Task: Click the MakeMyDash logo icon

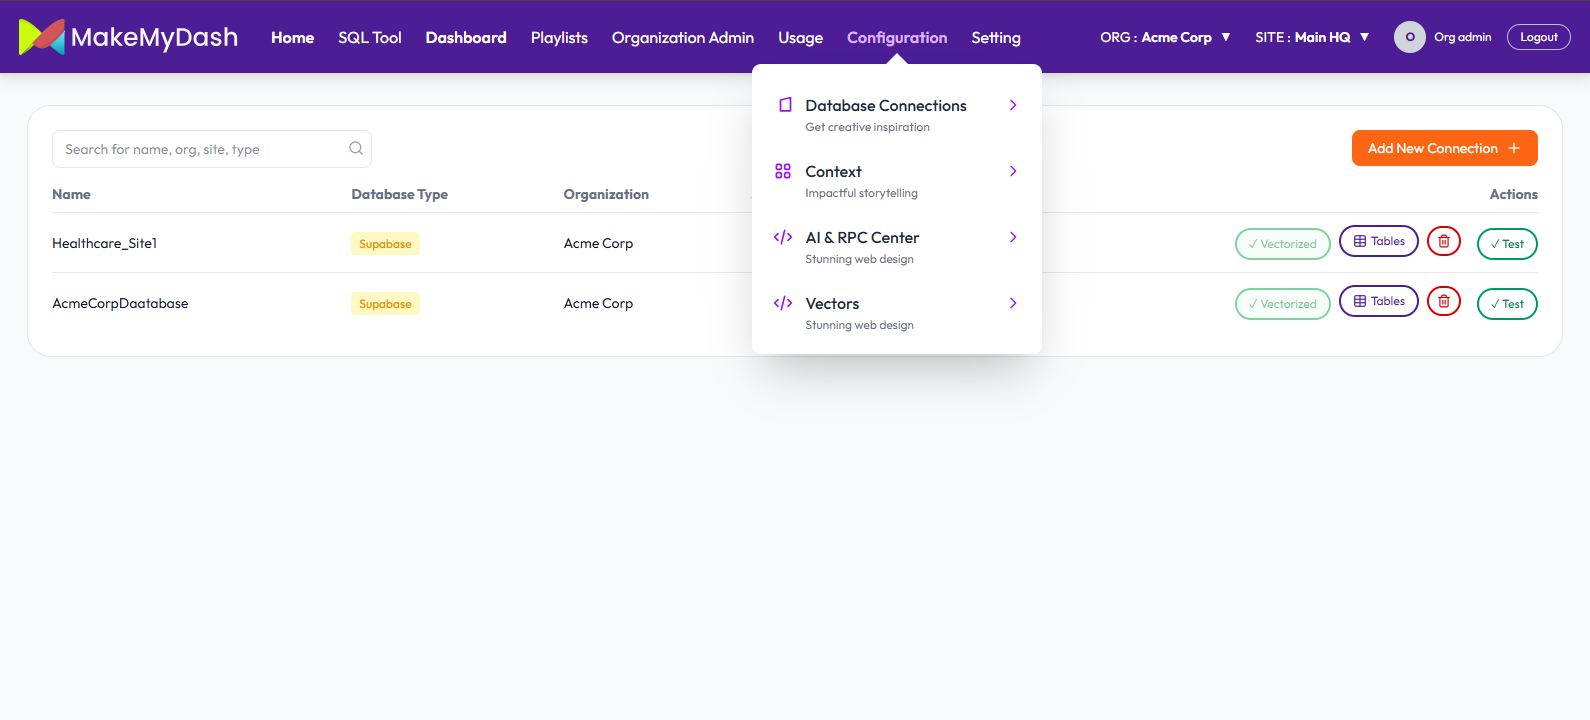Action: [x=41, y=37]
